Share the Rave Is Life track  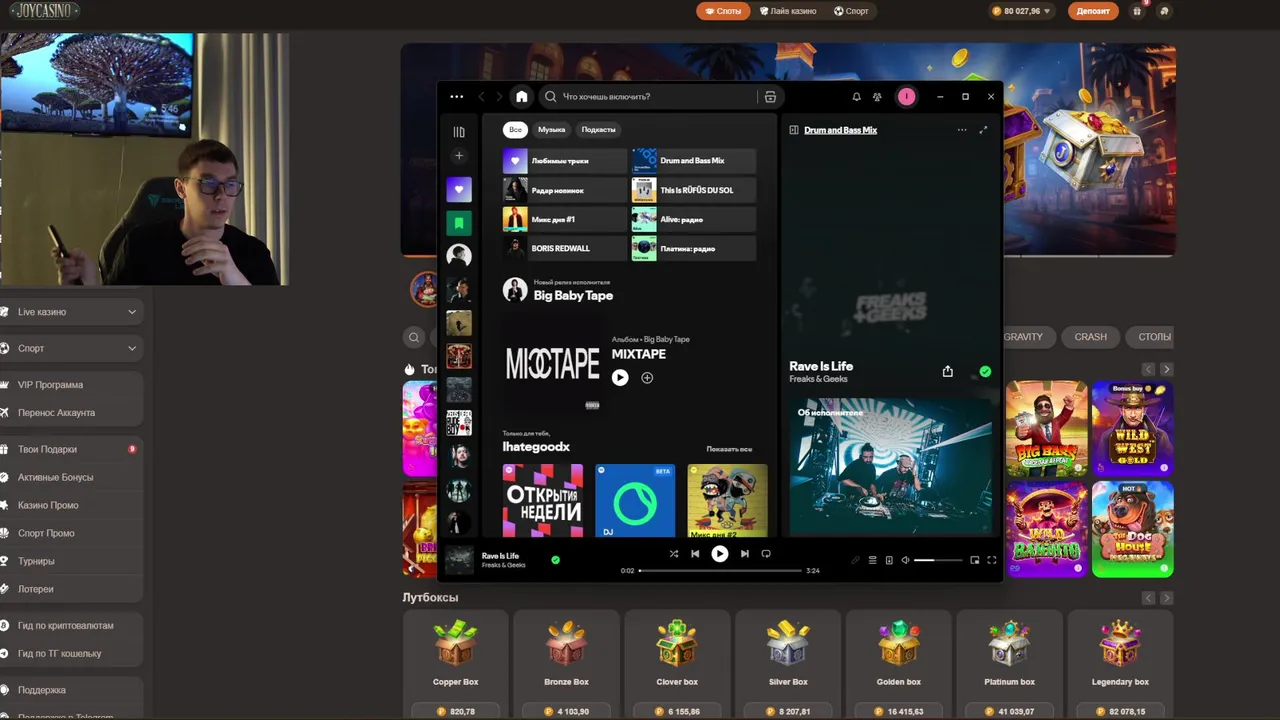click(x=948, y=371)
